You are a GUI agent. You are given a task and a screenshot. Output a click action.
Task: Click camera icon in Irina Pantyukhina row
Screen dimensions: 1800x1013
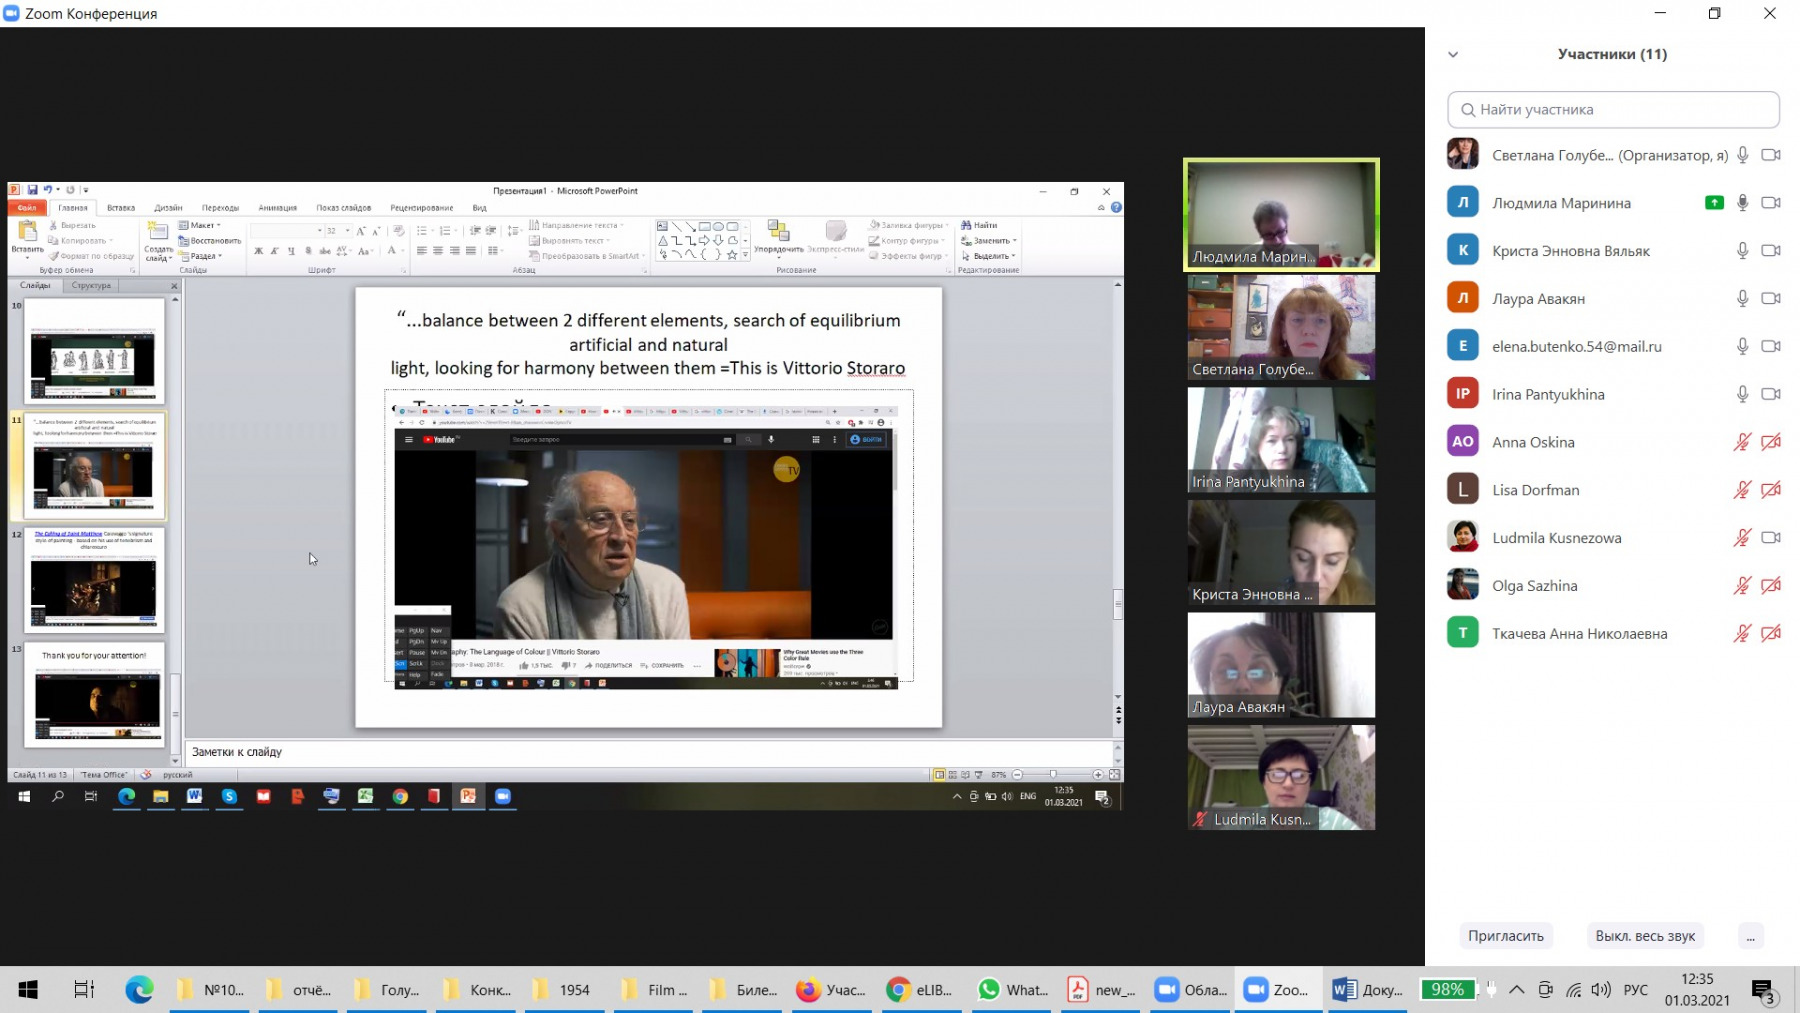[x=1771, y=394]
